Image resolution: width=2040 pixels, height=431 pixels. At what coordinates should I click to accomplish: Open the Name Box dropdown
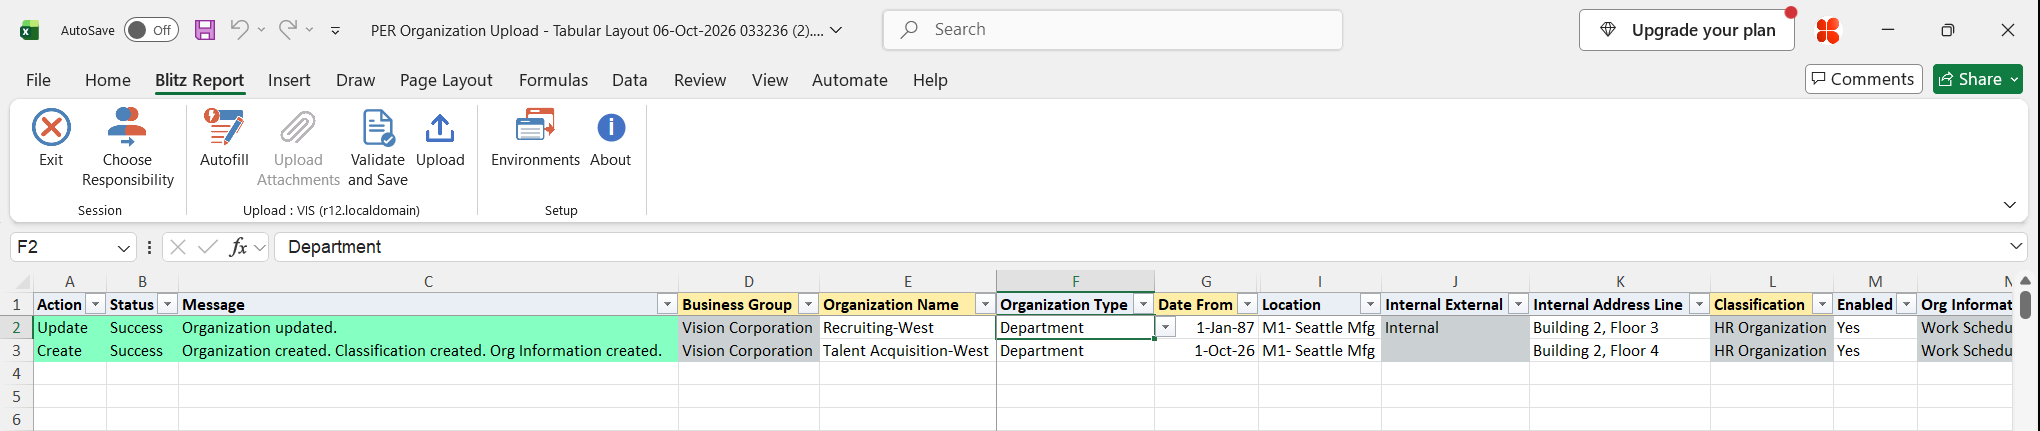(123, 247)
